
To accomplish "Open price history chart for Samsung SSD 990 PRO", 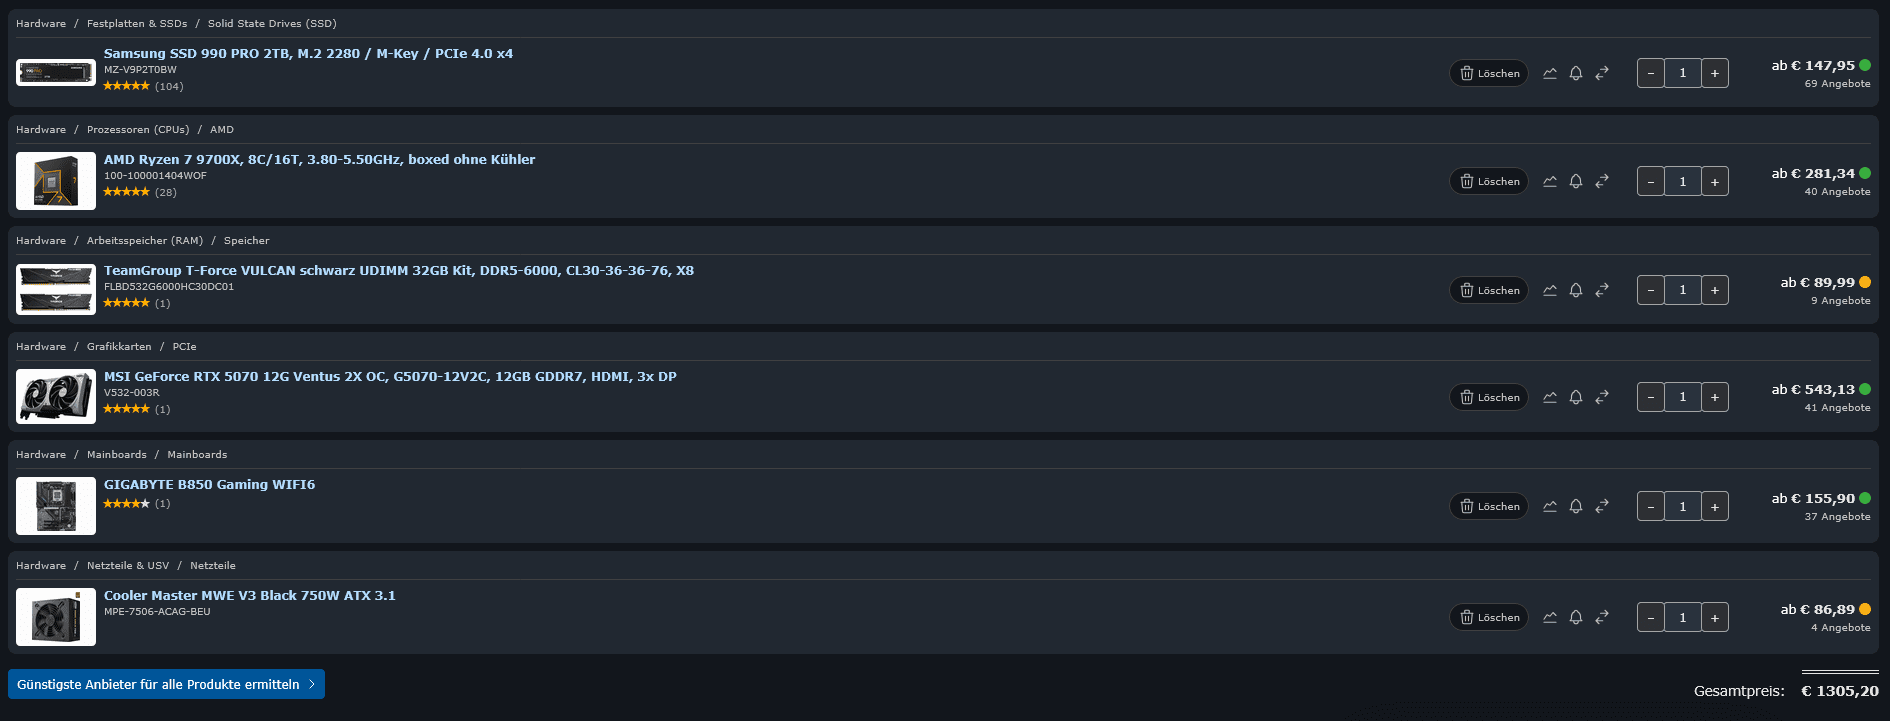I will (1550, 73).
